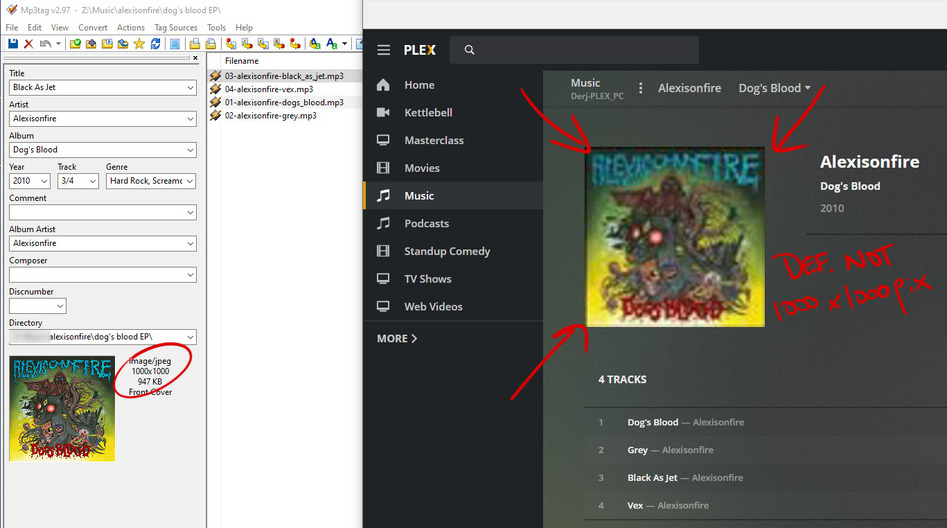Open the Tools menu
Screen dimensions: 947x528
216,28
